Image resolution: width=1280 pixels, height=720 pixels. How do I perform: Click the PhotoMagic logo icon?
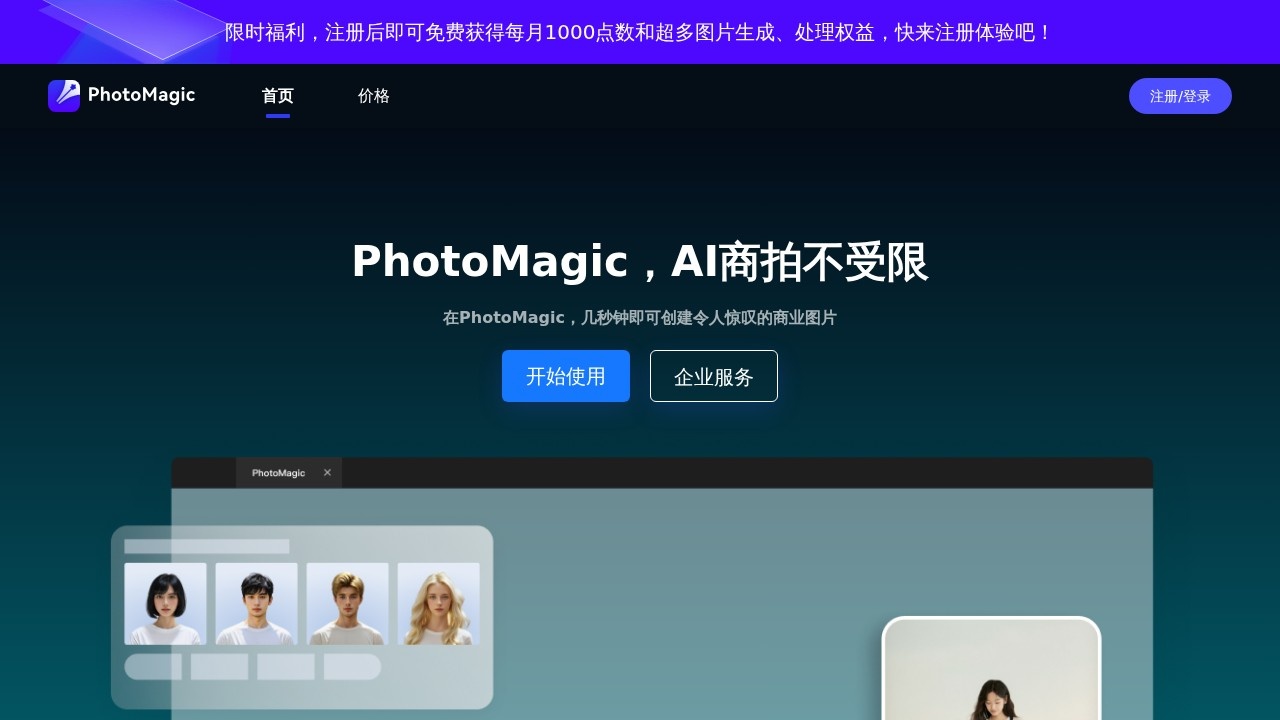click(x=64, y=96)
